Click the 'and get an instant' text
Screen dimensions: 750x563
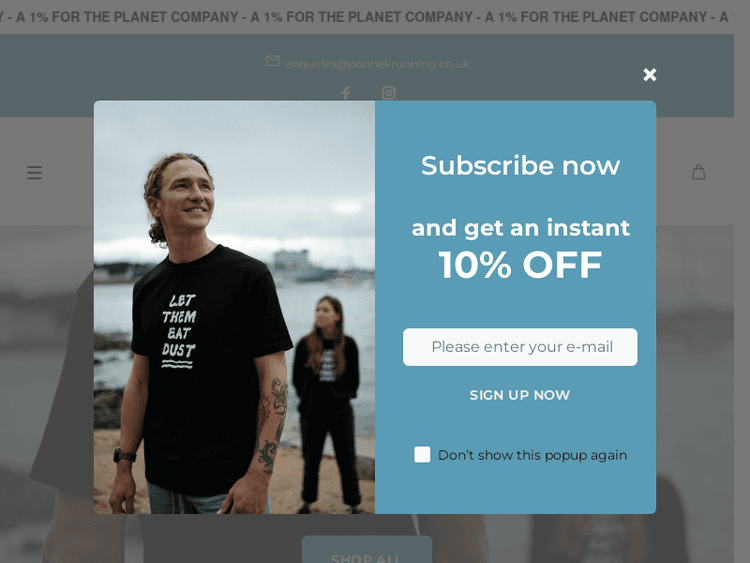click(520, 228)
